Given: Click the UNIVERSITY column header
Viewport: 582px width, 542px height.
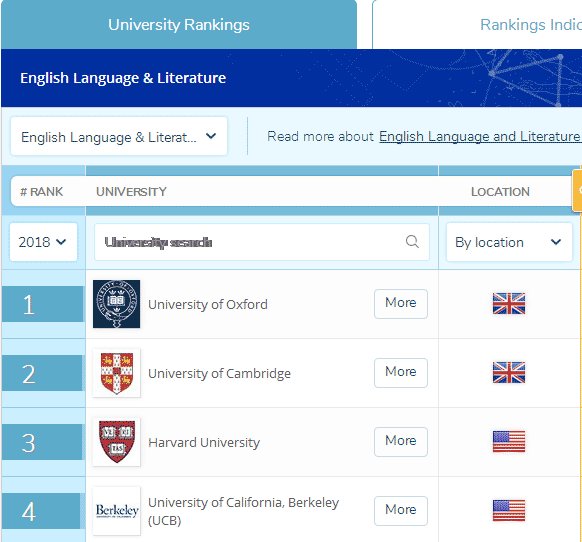Looking at the screenshot, I should (131, 192).
